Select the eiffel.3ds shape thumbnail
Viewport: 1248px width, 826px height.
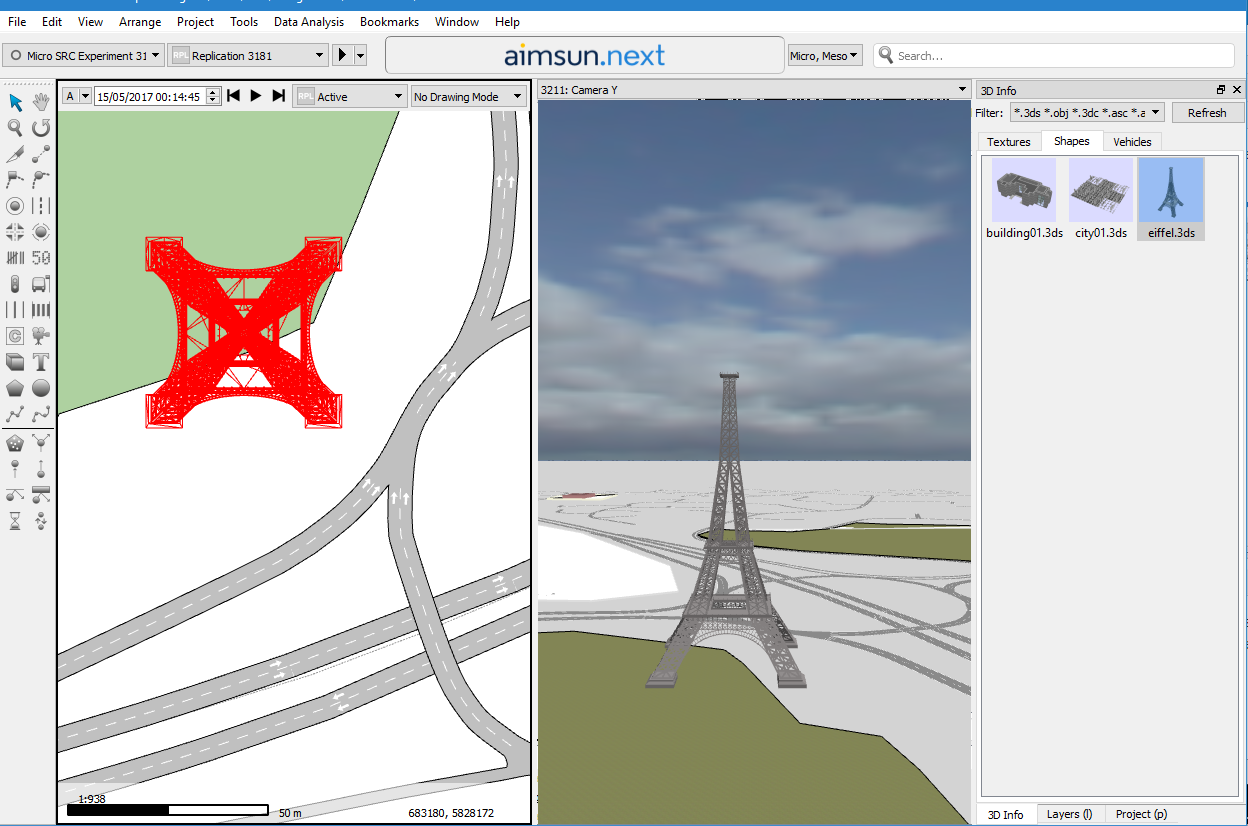coord(1170,190)
